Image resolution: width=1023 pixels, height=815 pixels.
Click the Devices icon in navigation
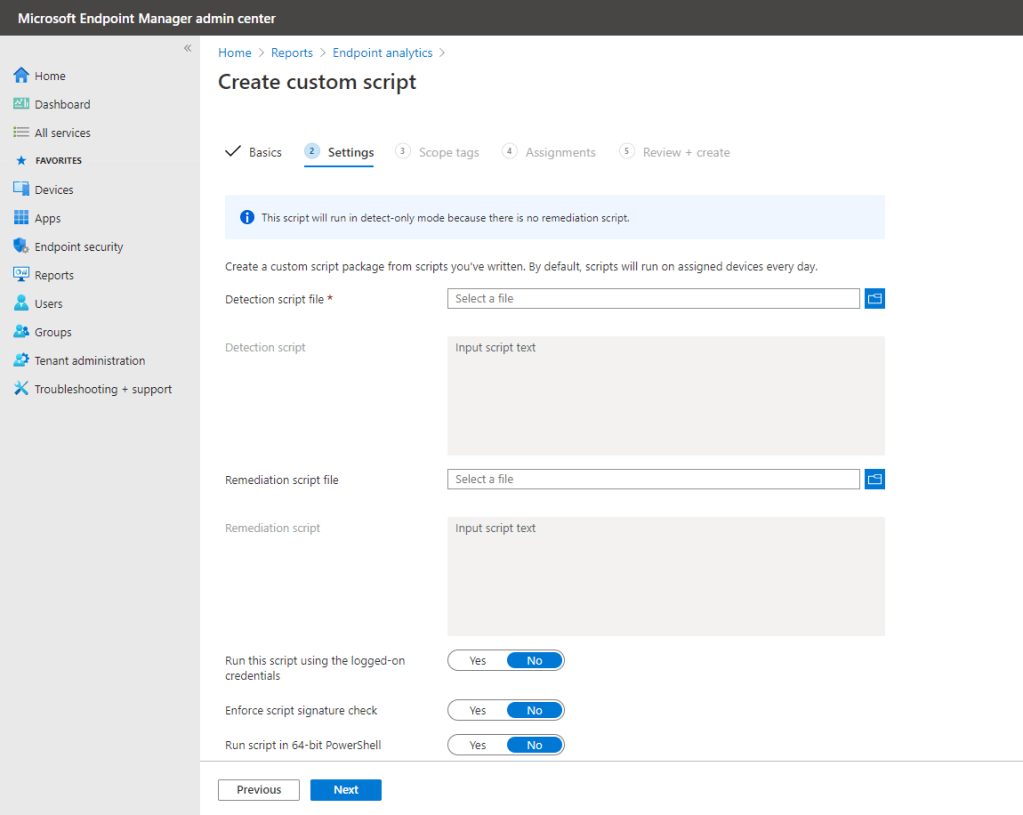pos(21,189)
